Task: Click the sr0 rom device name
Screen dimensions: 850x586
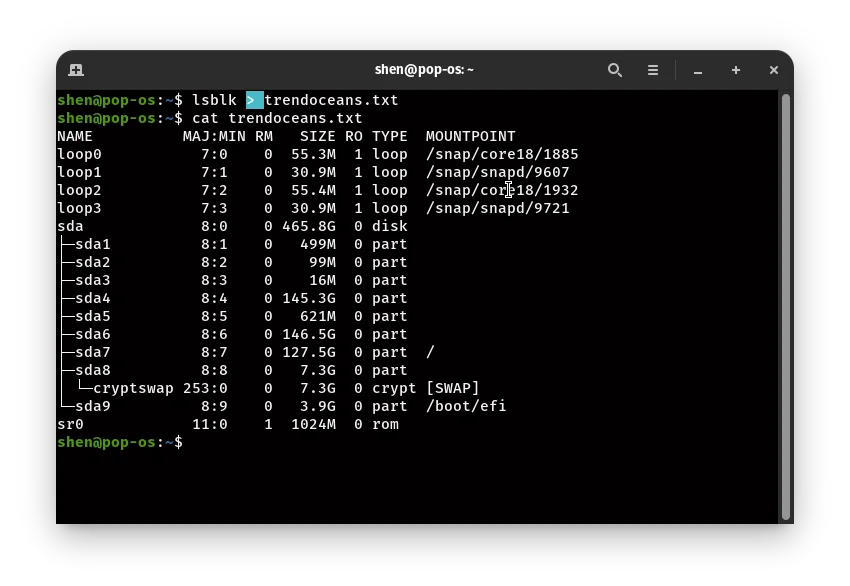Action: click(x=70, y=424)
